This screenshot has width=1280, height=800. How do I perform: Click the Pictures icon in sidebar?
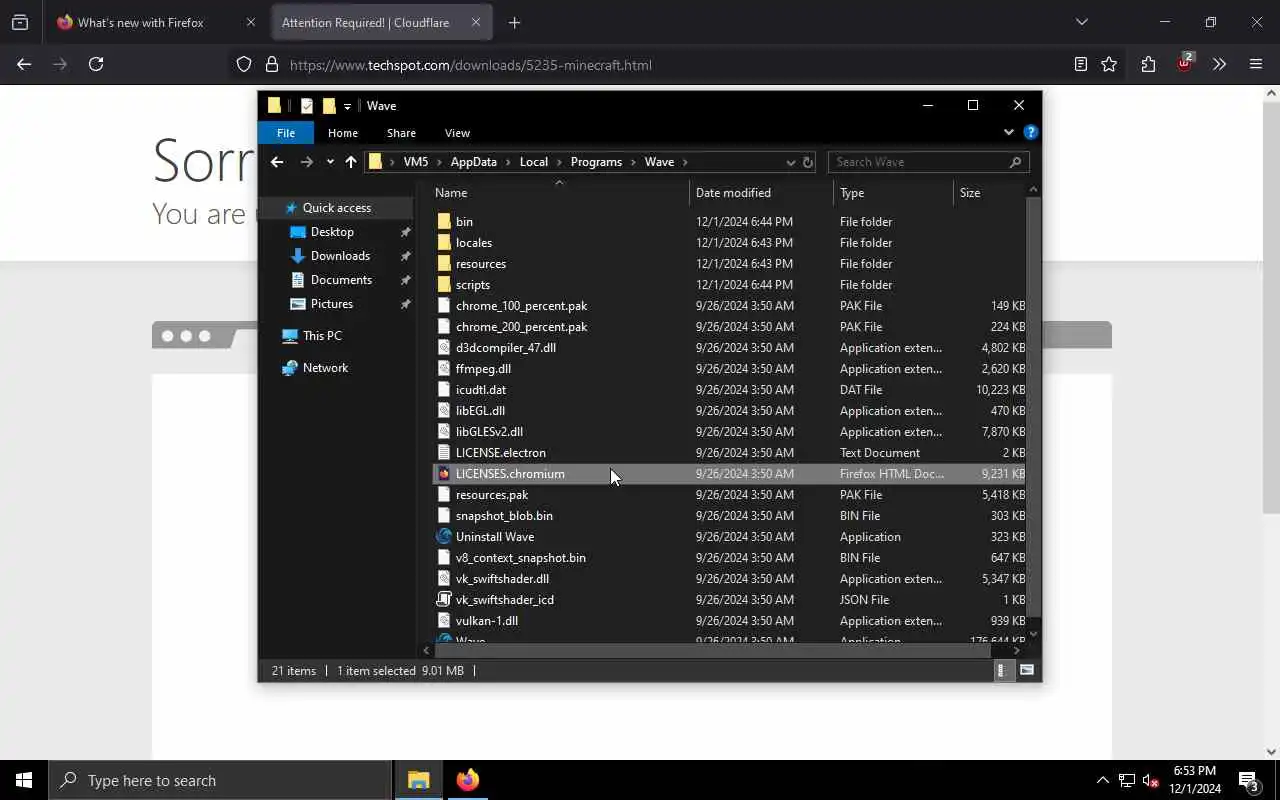(297, 303)
